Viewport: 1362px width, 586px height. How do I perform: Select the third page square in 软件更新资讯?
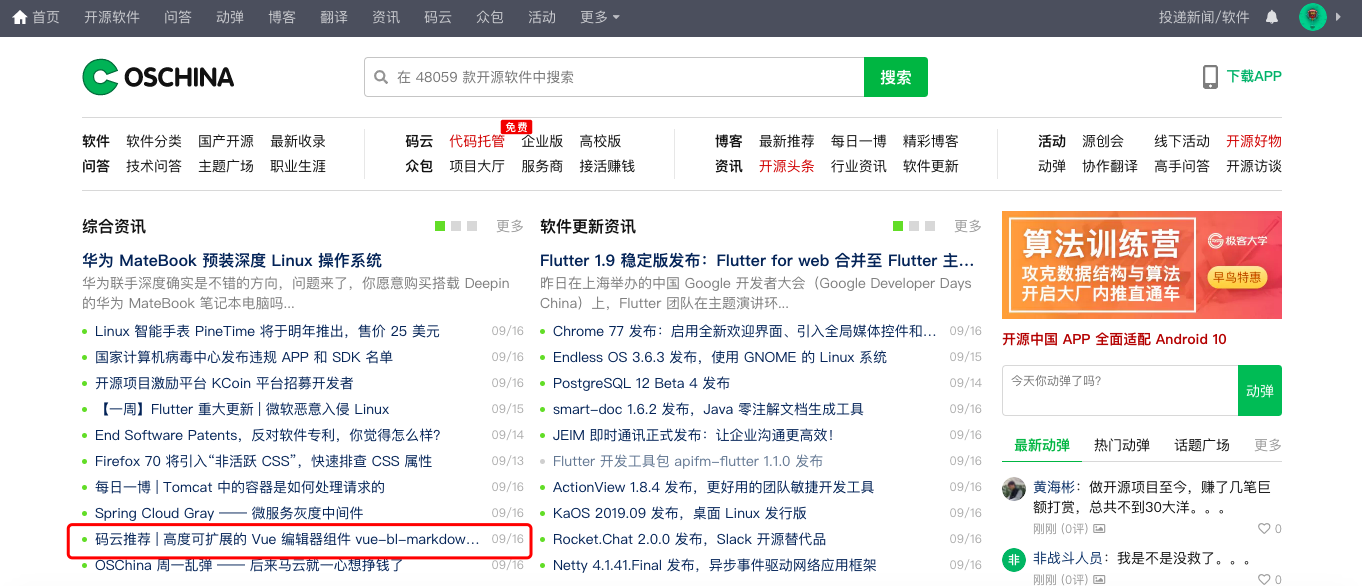click(x=931, y=226)
